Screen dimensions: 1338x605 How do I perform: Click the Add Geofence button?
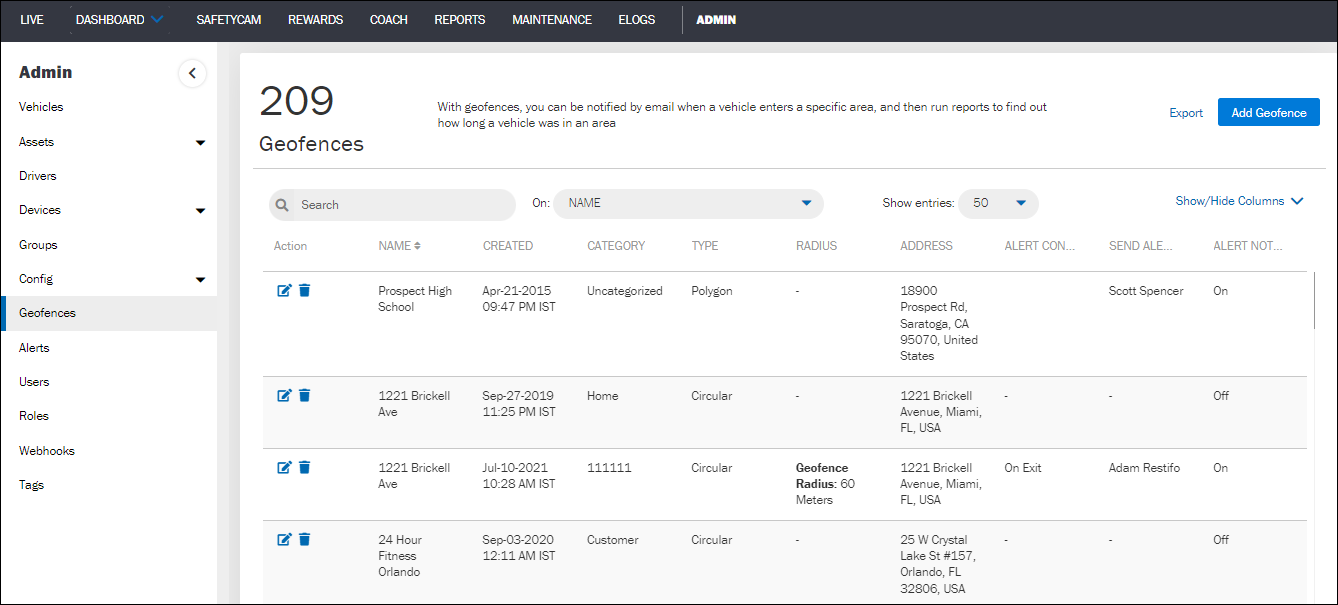tap(1268, 112)
